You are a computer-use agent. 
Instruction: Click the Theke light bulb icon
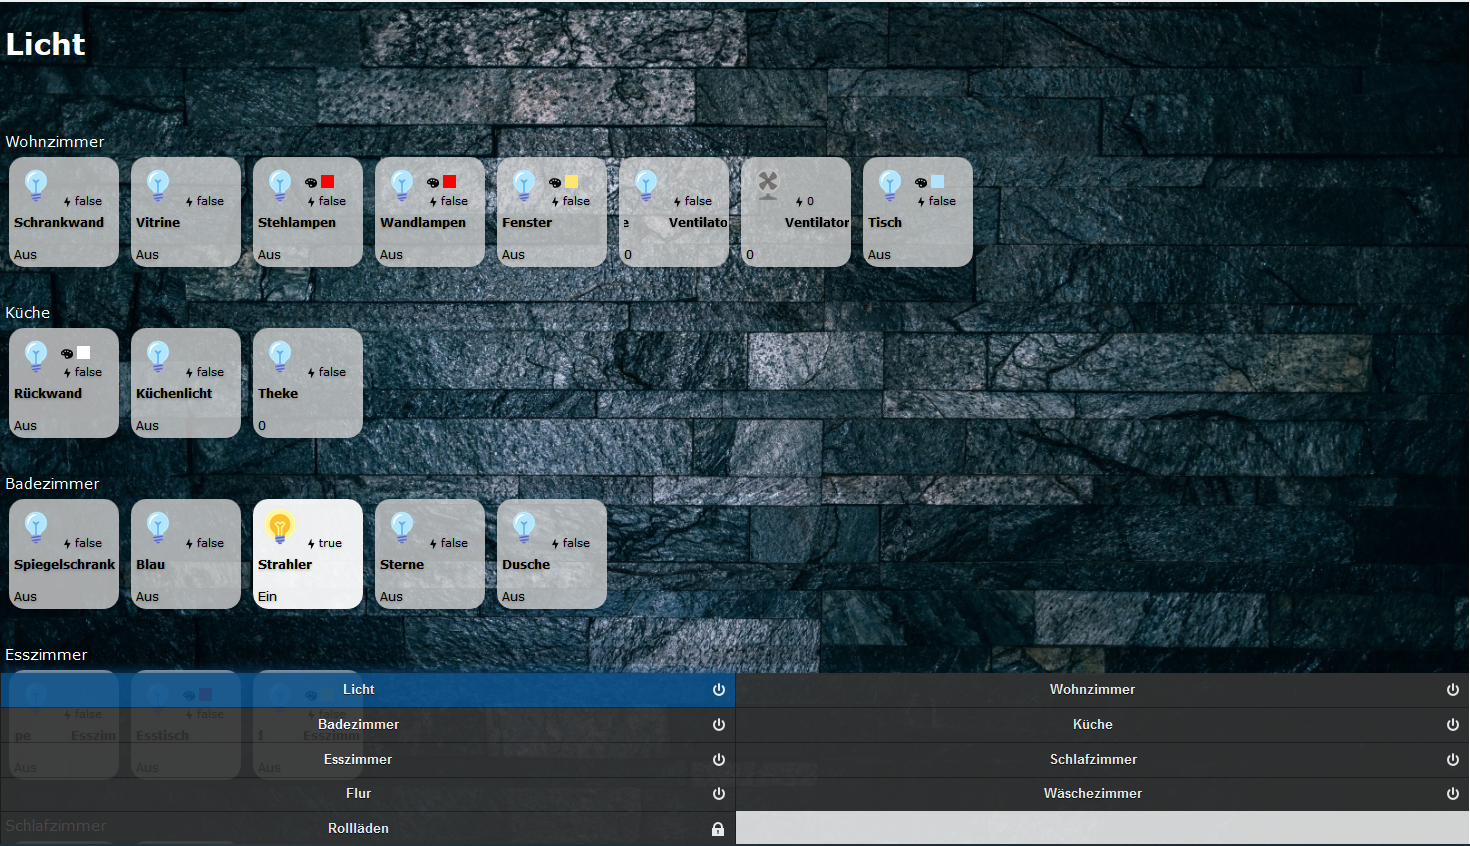click(280, 356)
